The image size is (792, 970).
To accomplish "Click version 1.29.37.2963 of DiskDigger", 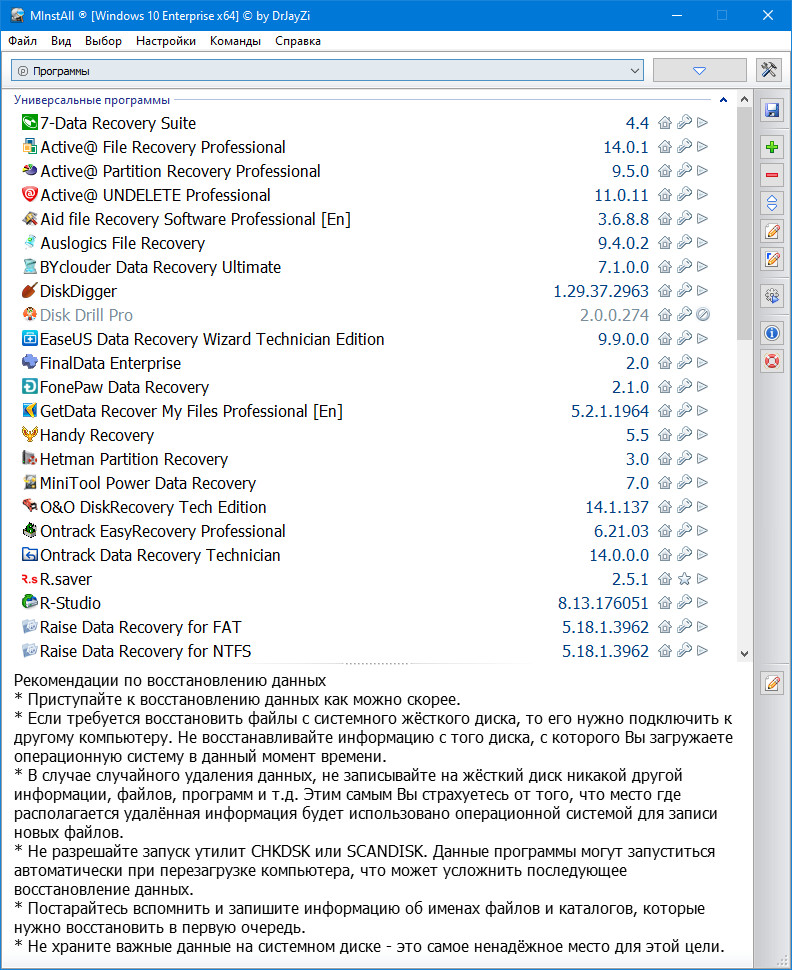I will coord(601,291).
